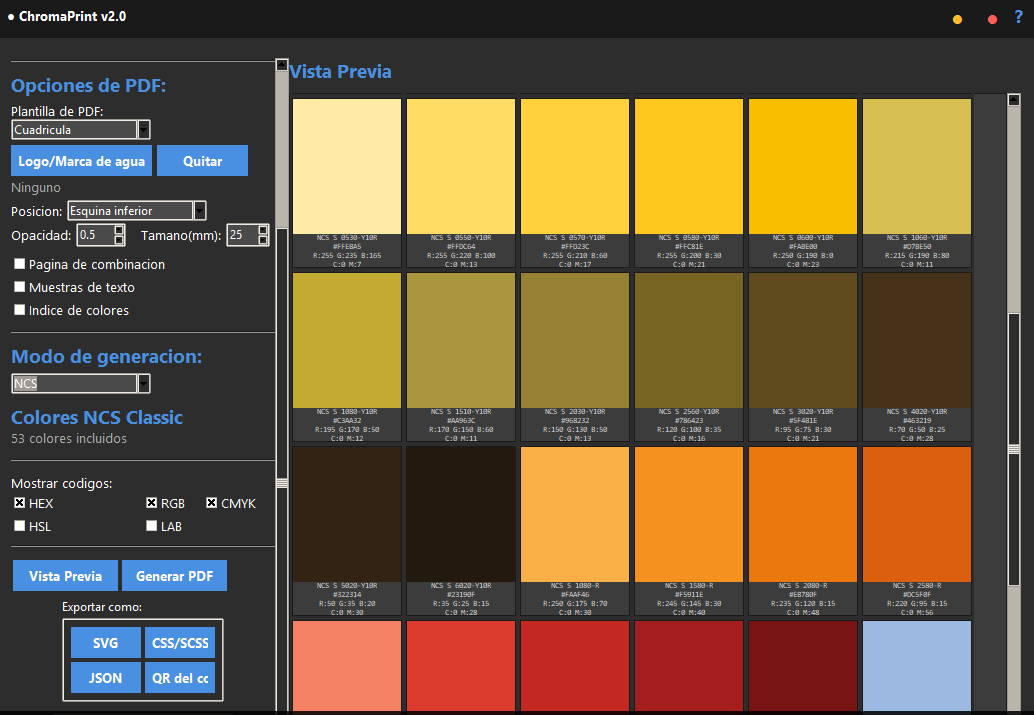Export the palette as JSON
Image resolution: width=1034 pixels, height=715 pixels.
[106, 678]
